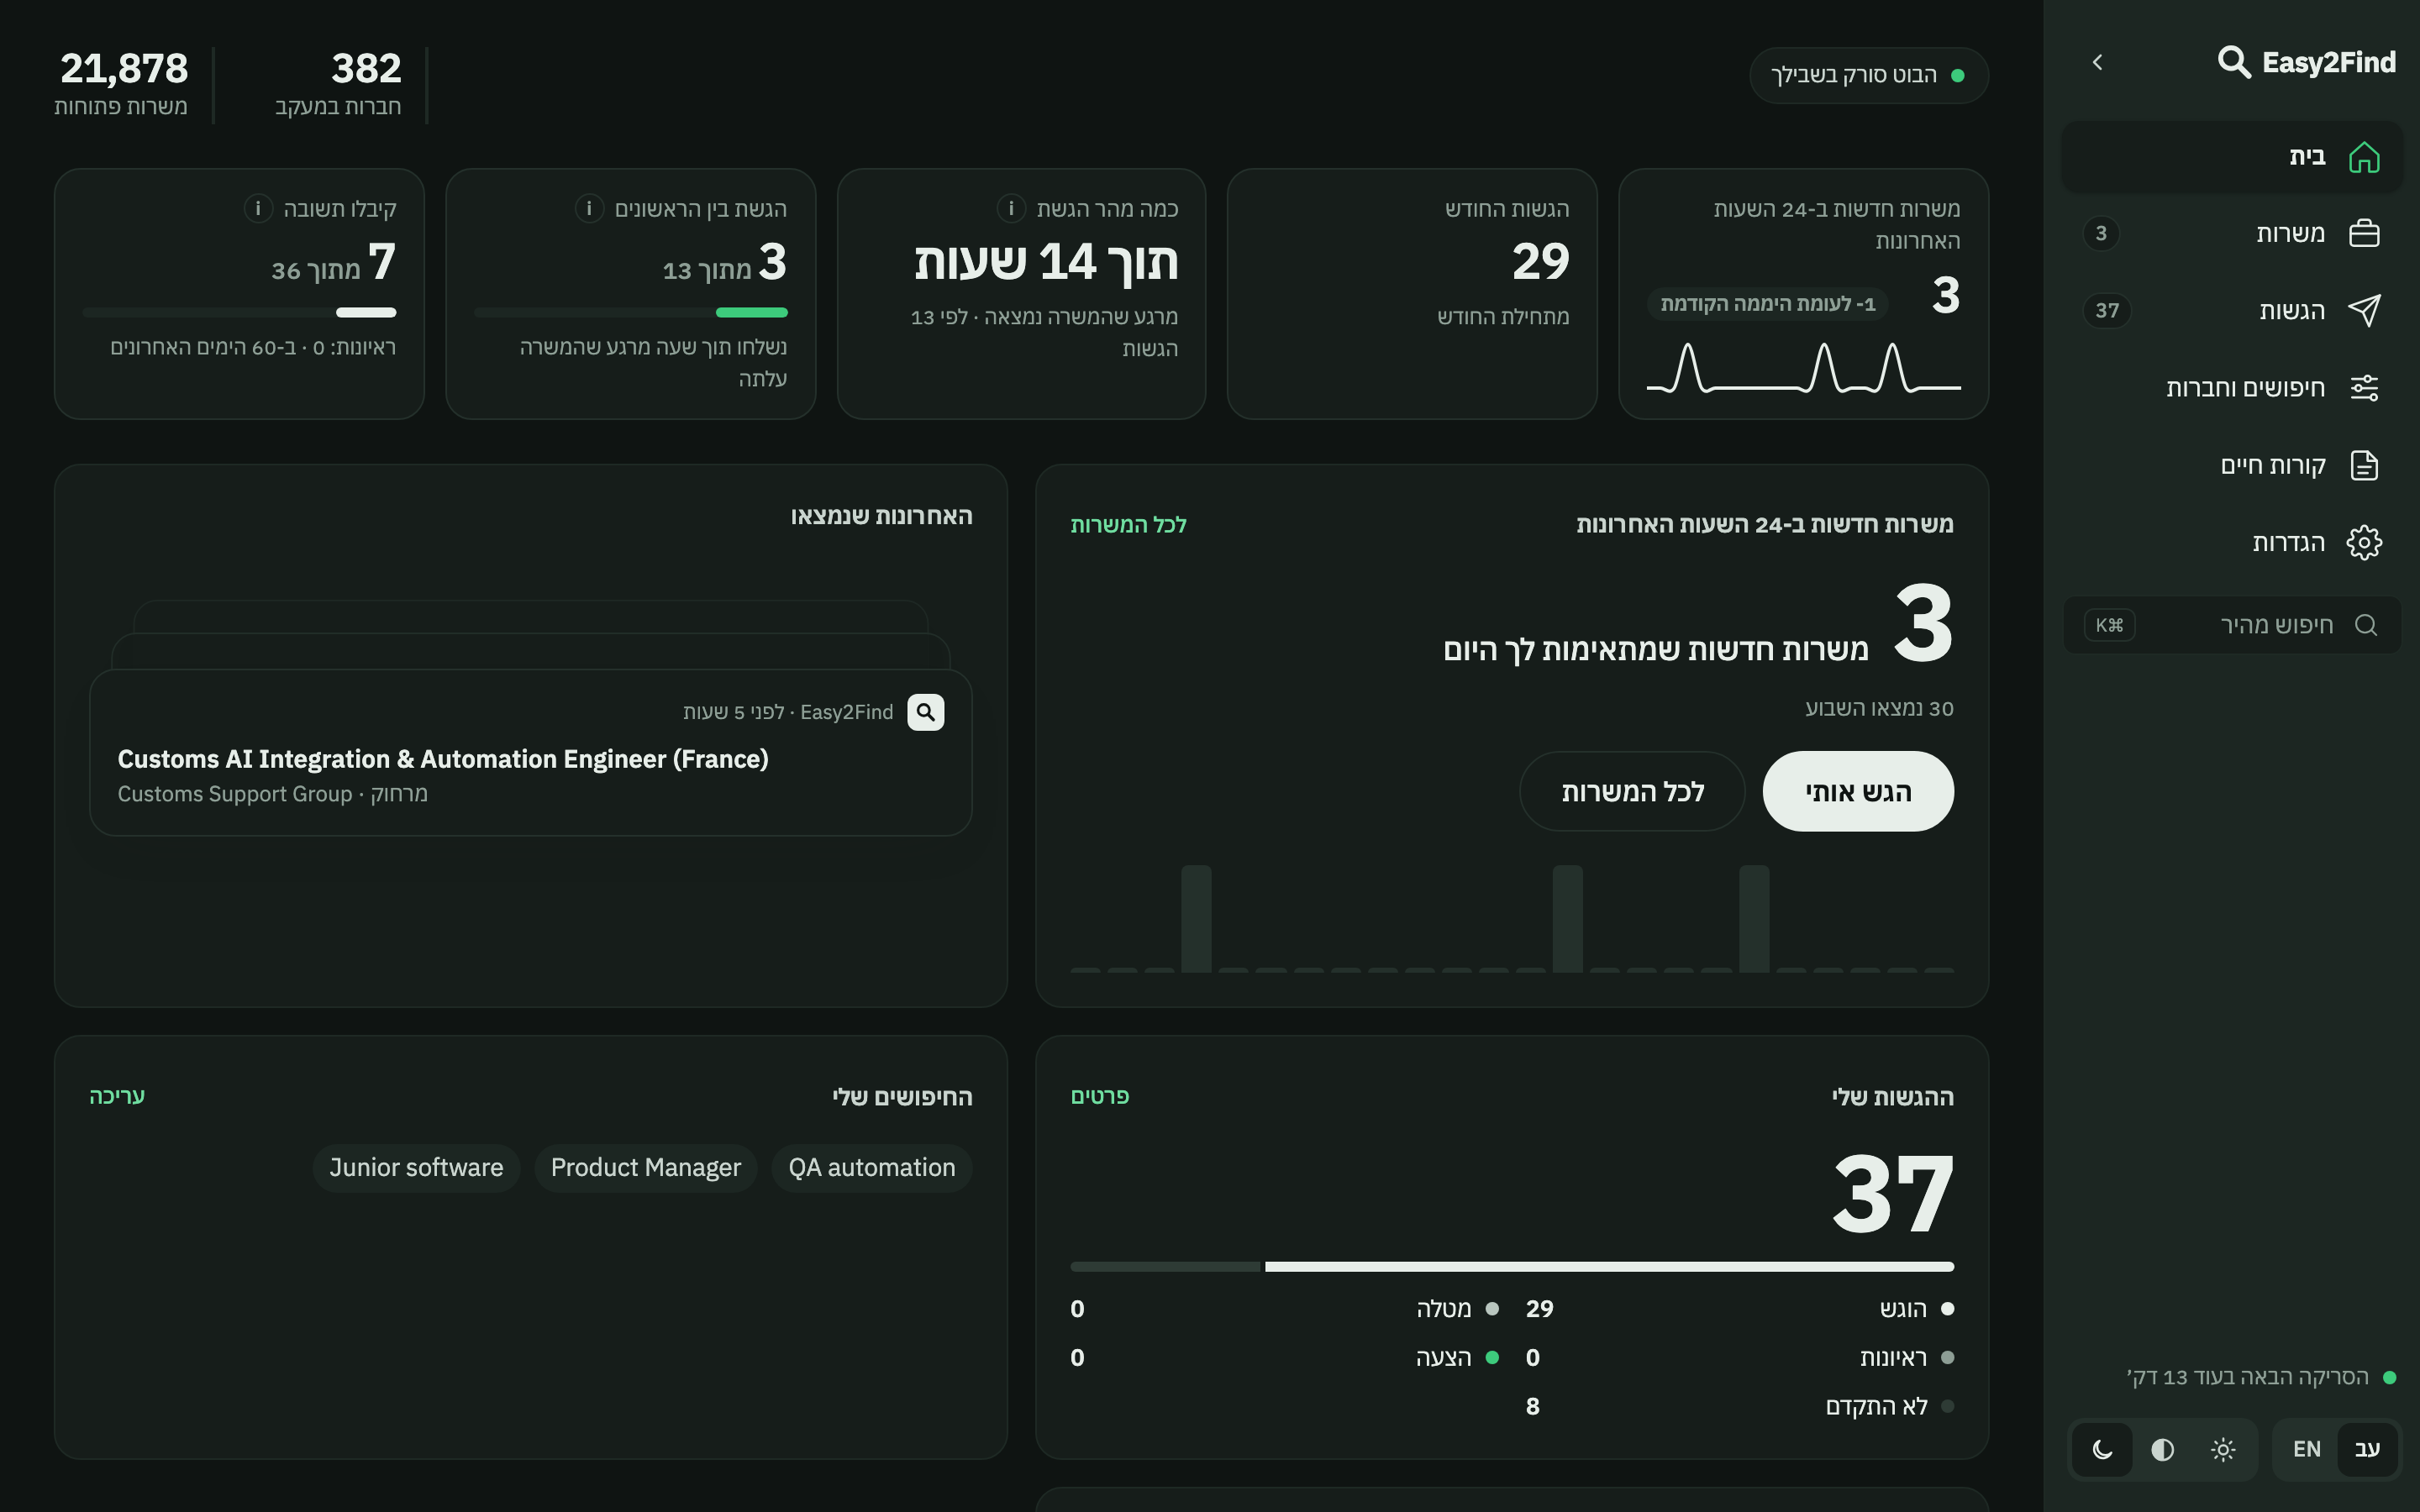Open the משרות briefcase icon
This screenshot has height=1512, width=2420.
coord(2364,233)
